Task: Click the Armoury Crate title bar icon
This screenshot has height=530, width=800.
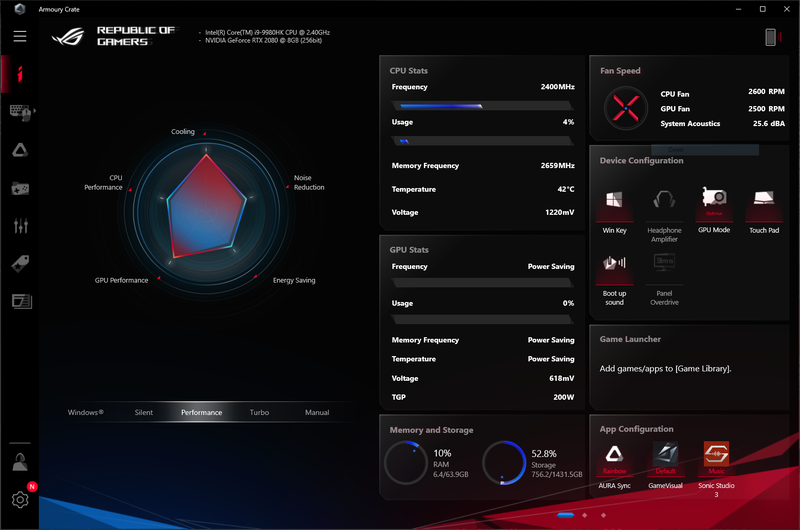Action: (x=19, y=9)
